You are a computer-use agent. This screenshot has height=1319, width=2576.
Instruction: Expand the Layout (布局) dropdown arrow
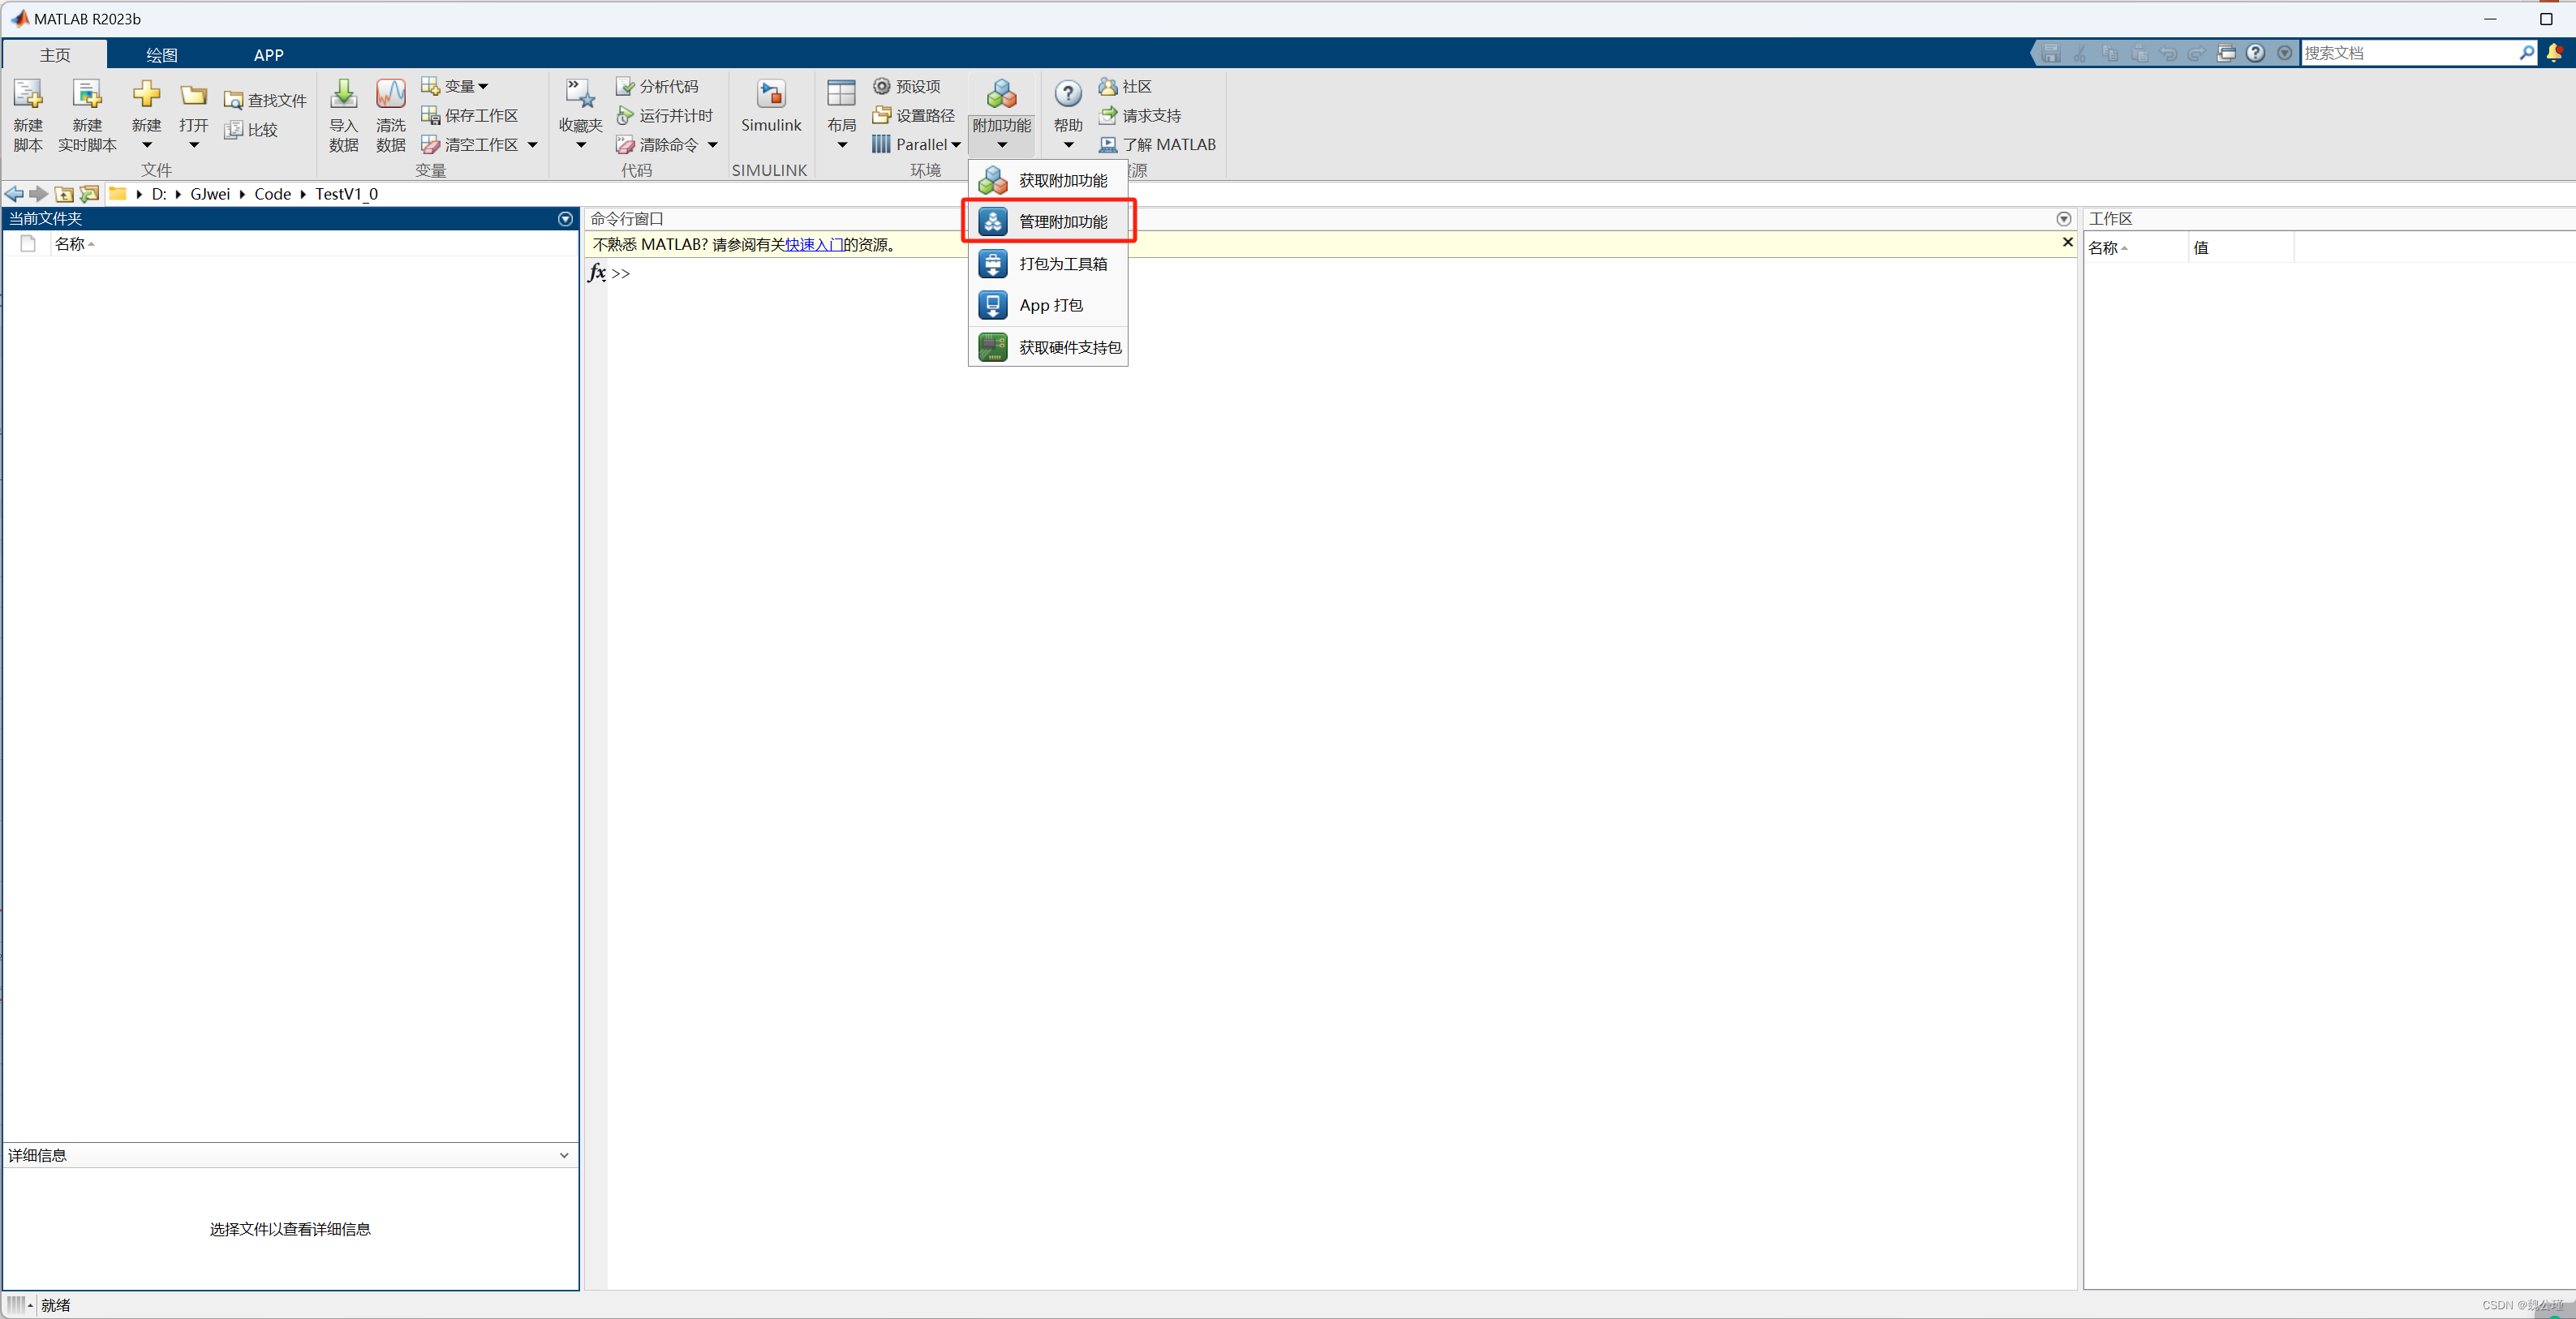point(841,145)
